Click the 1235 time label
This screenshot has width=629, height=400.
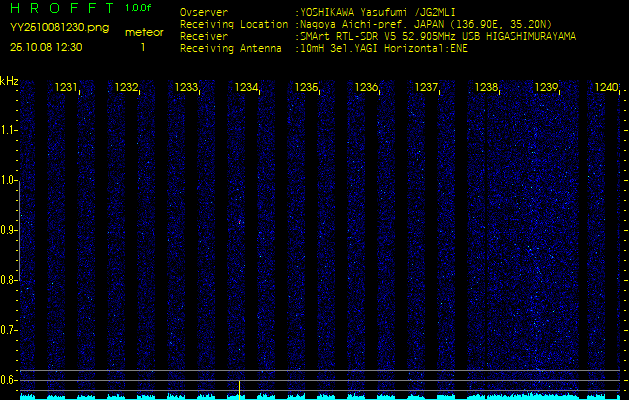[x=306, y=87]
